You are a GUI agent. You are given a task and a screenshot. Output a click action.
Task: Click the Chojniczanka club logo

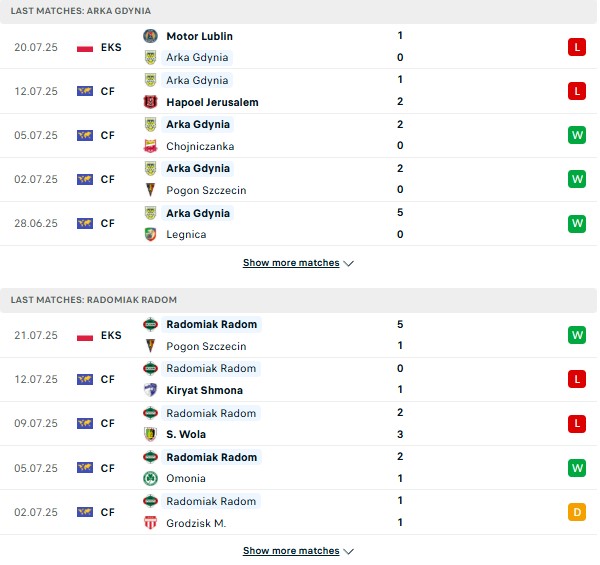click(150, 146)
